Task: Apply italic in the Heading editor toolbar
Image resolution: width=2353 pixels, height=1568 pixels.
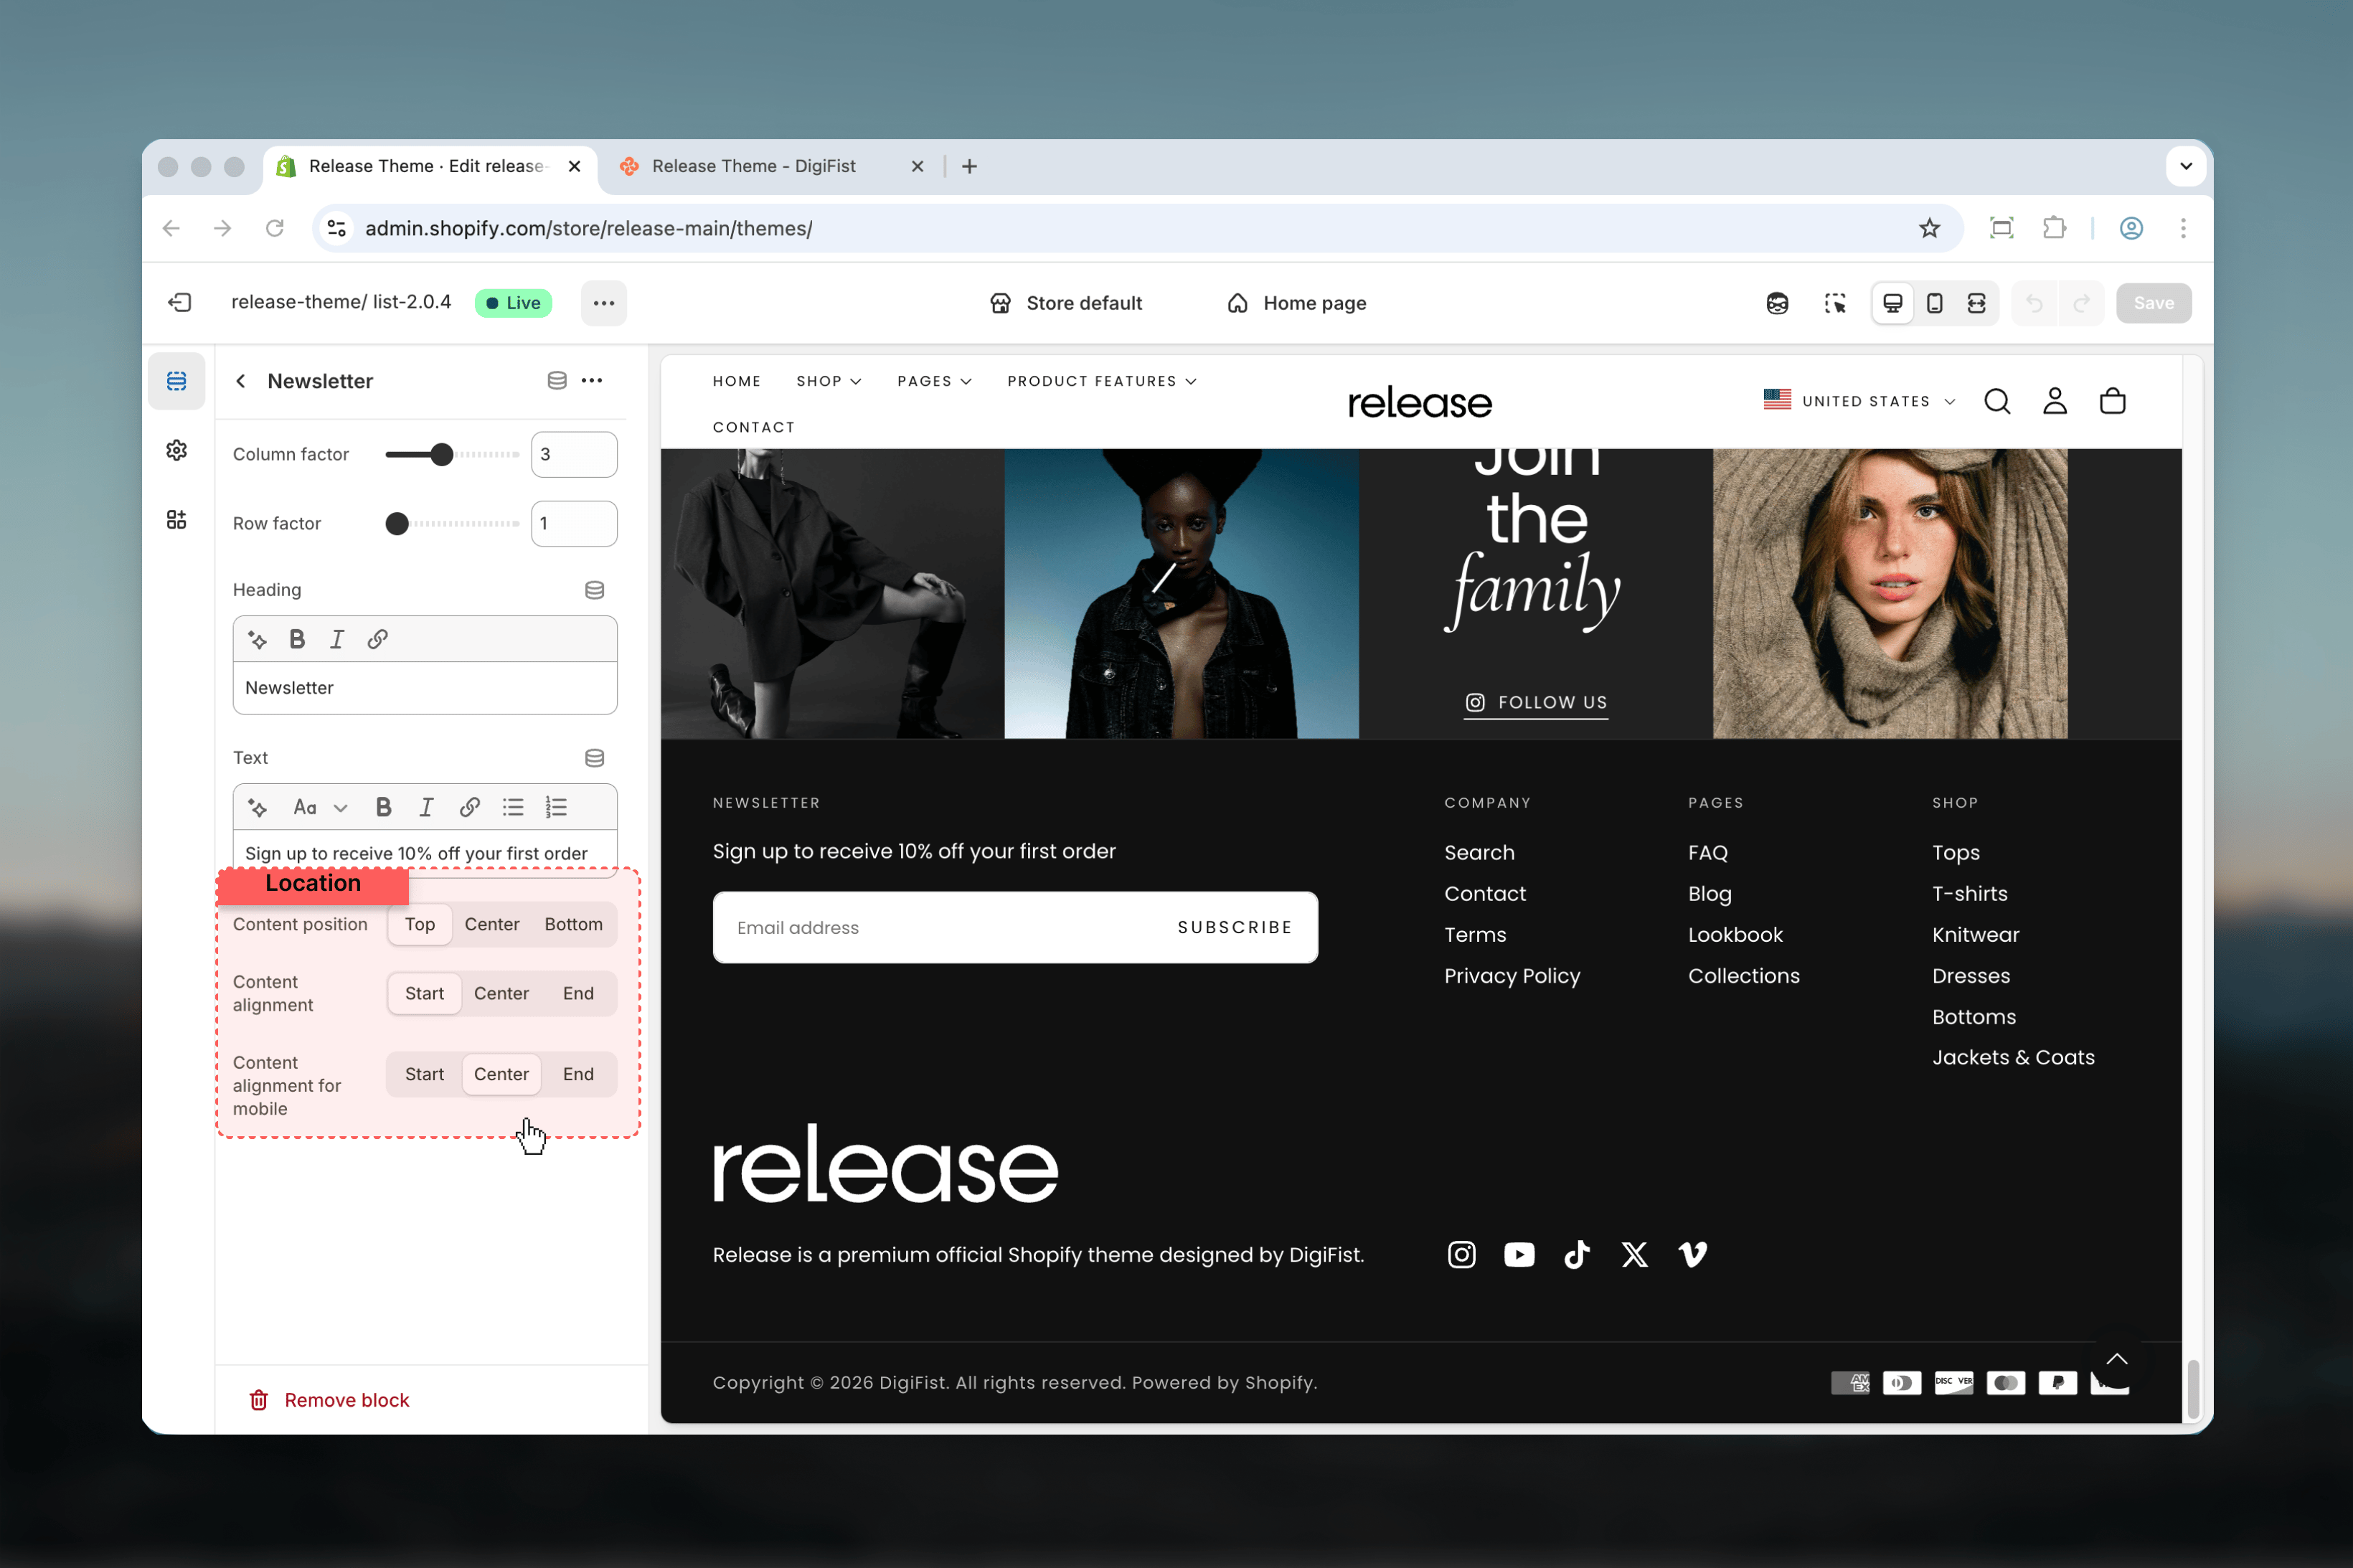Action: [337, 639]
